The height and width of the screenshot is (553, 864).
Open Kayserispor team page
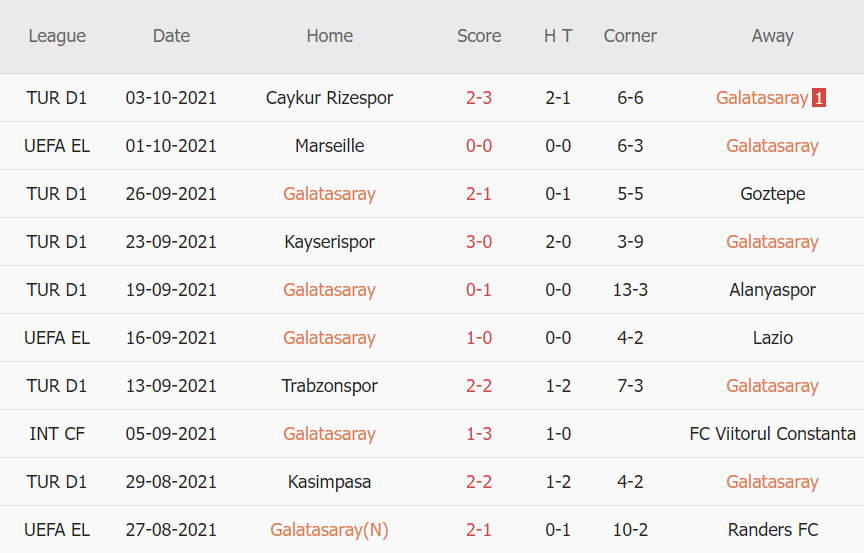pyautogui.click(x=329, y=242)
